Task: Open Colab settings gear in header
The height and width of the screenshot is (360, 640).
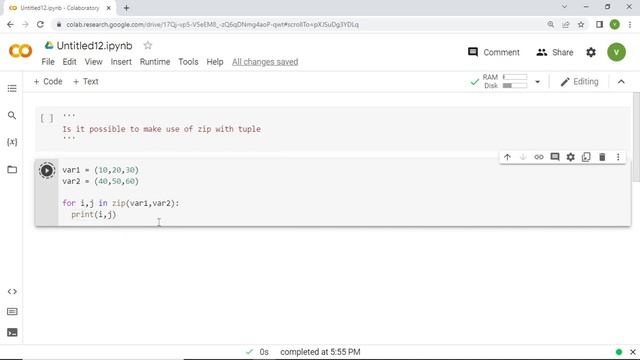Action: [591, 52]
